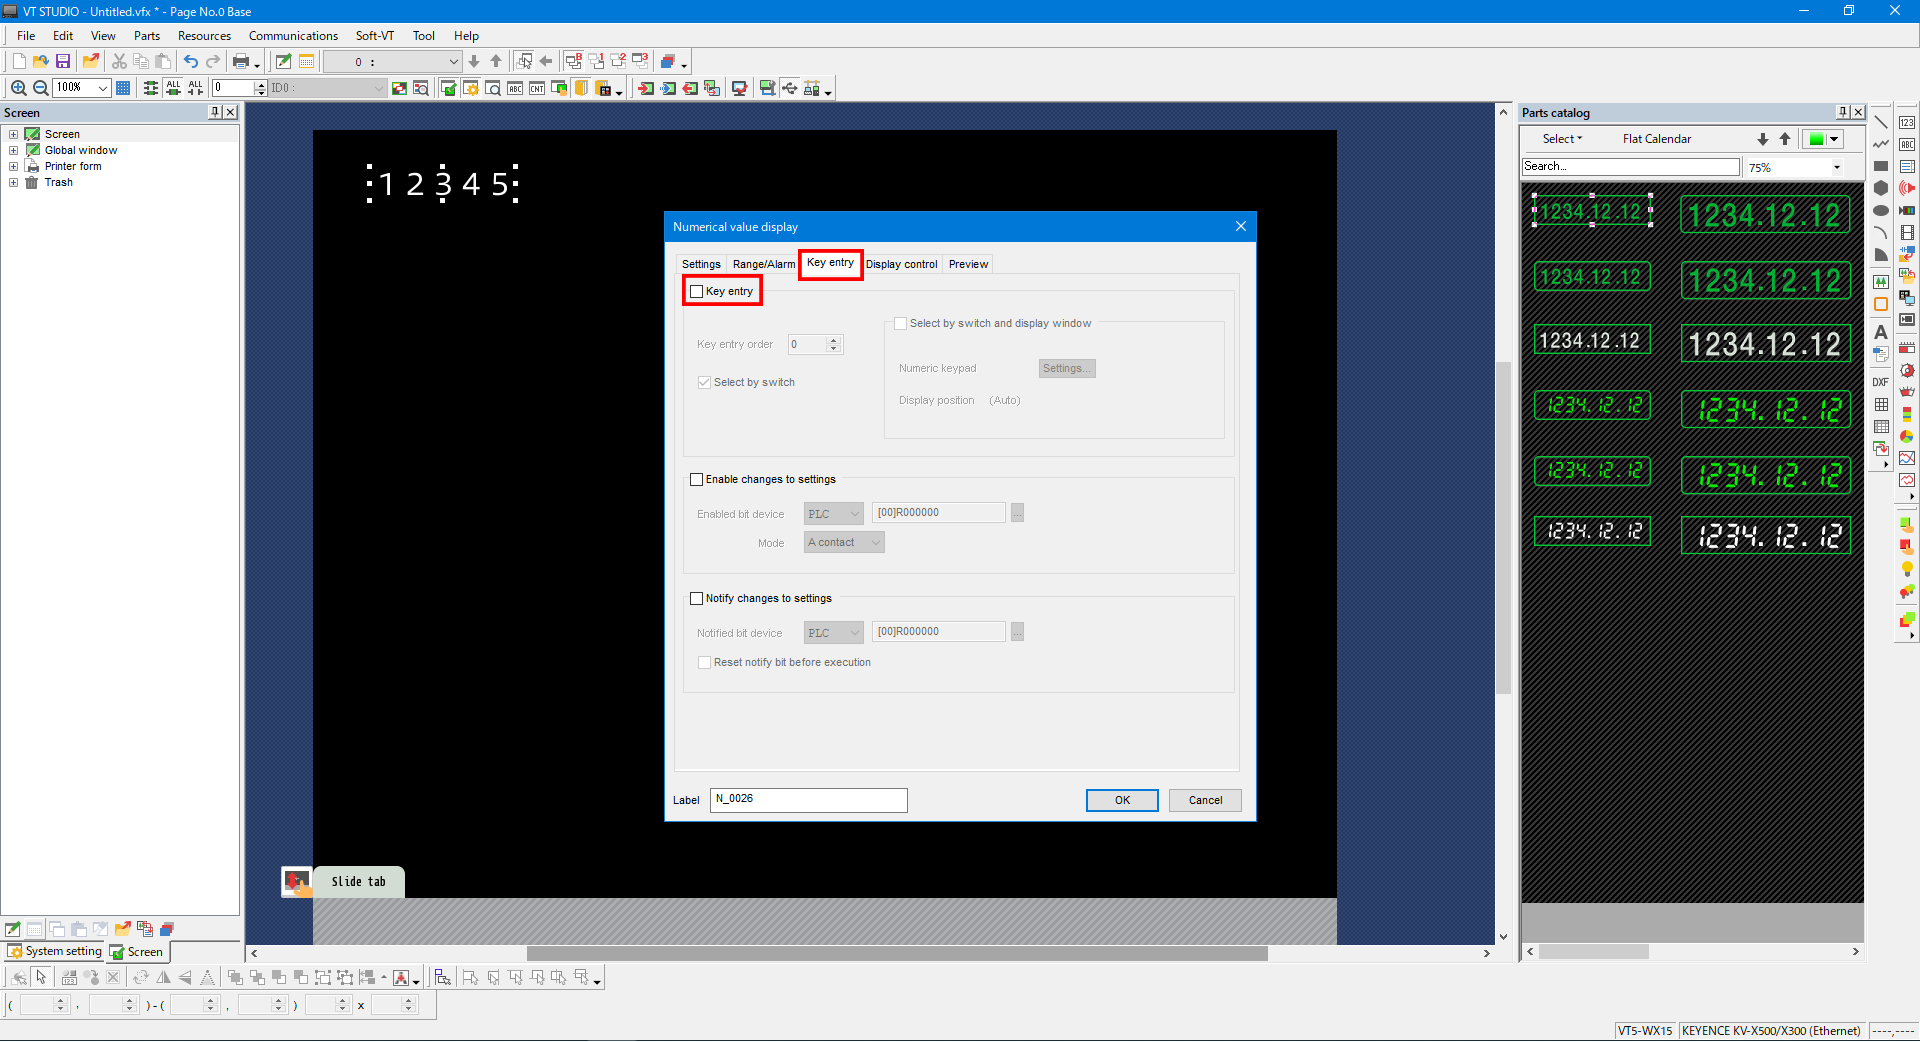Image resolution: width=1920 pixels, height=1042 pixels.
Task: Click the Undo arrow icon
Action: [190, 62]
